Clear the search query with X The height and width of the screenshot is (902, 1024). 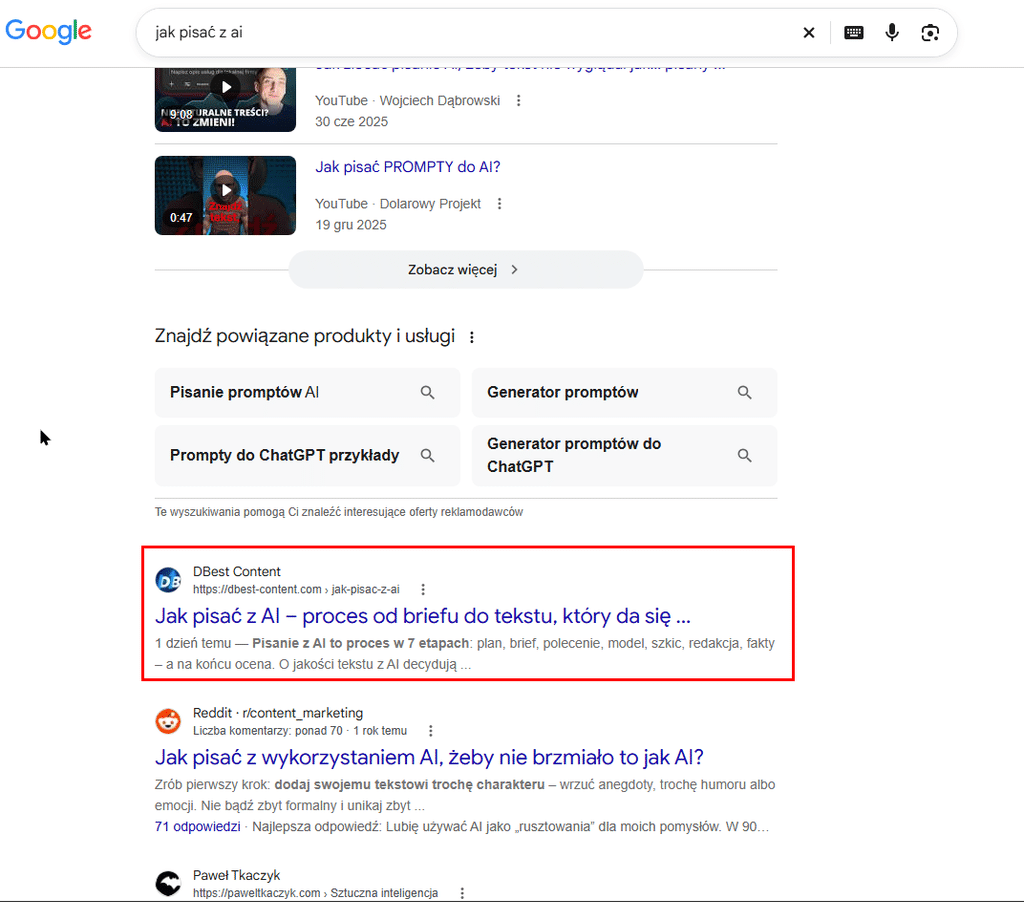pos(808,33)
